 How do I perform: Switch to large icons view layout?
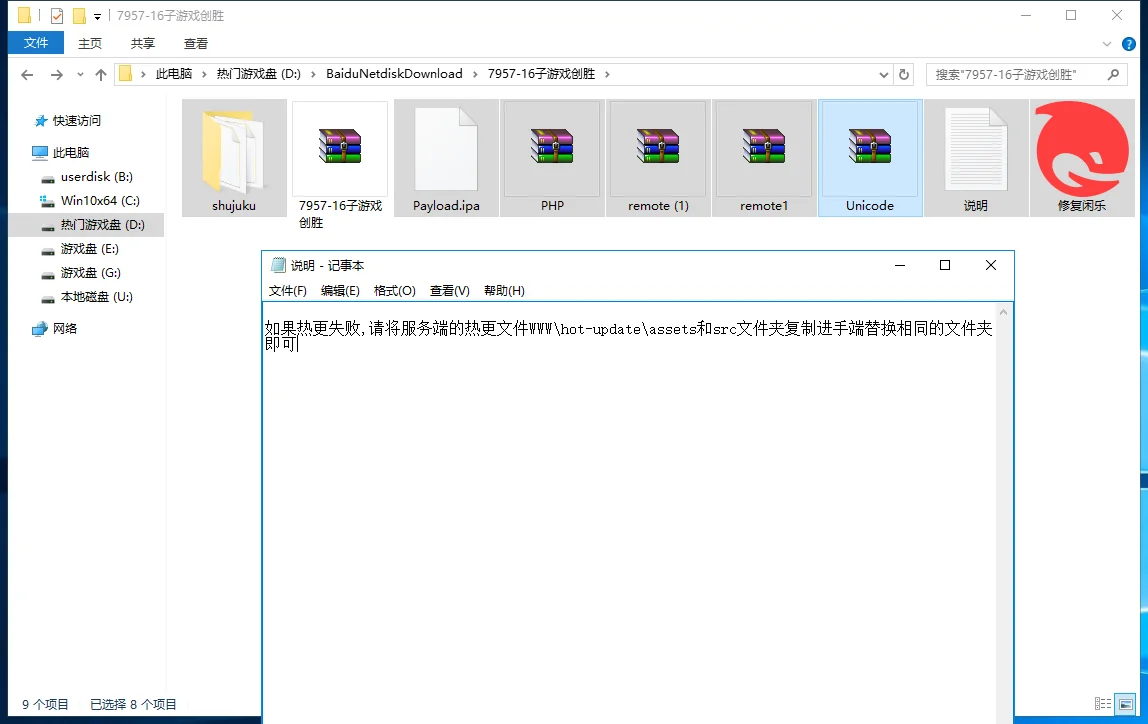(1126, 704)
